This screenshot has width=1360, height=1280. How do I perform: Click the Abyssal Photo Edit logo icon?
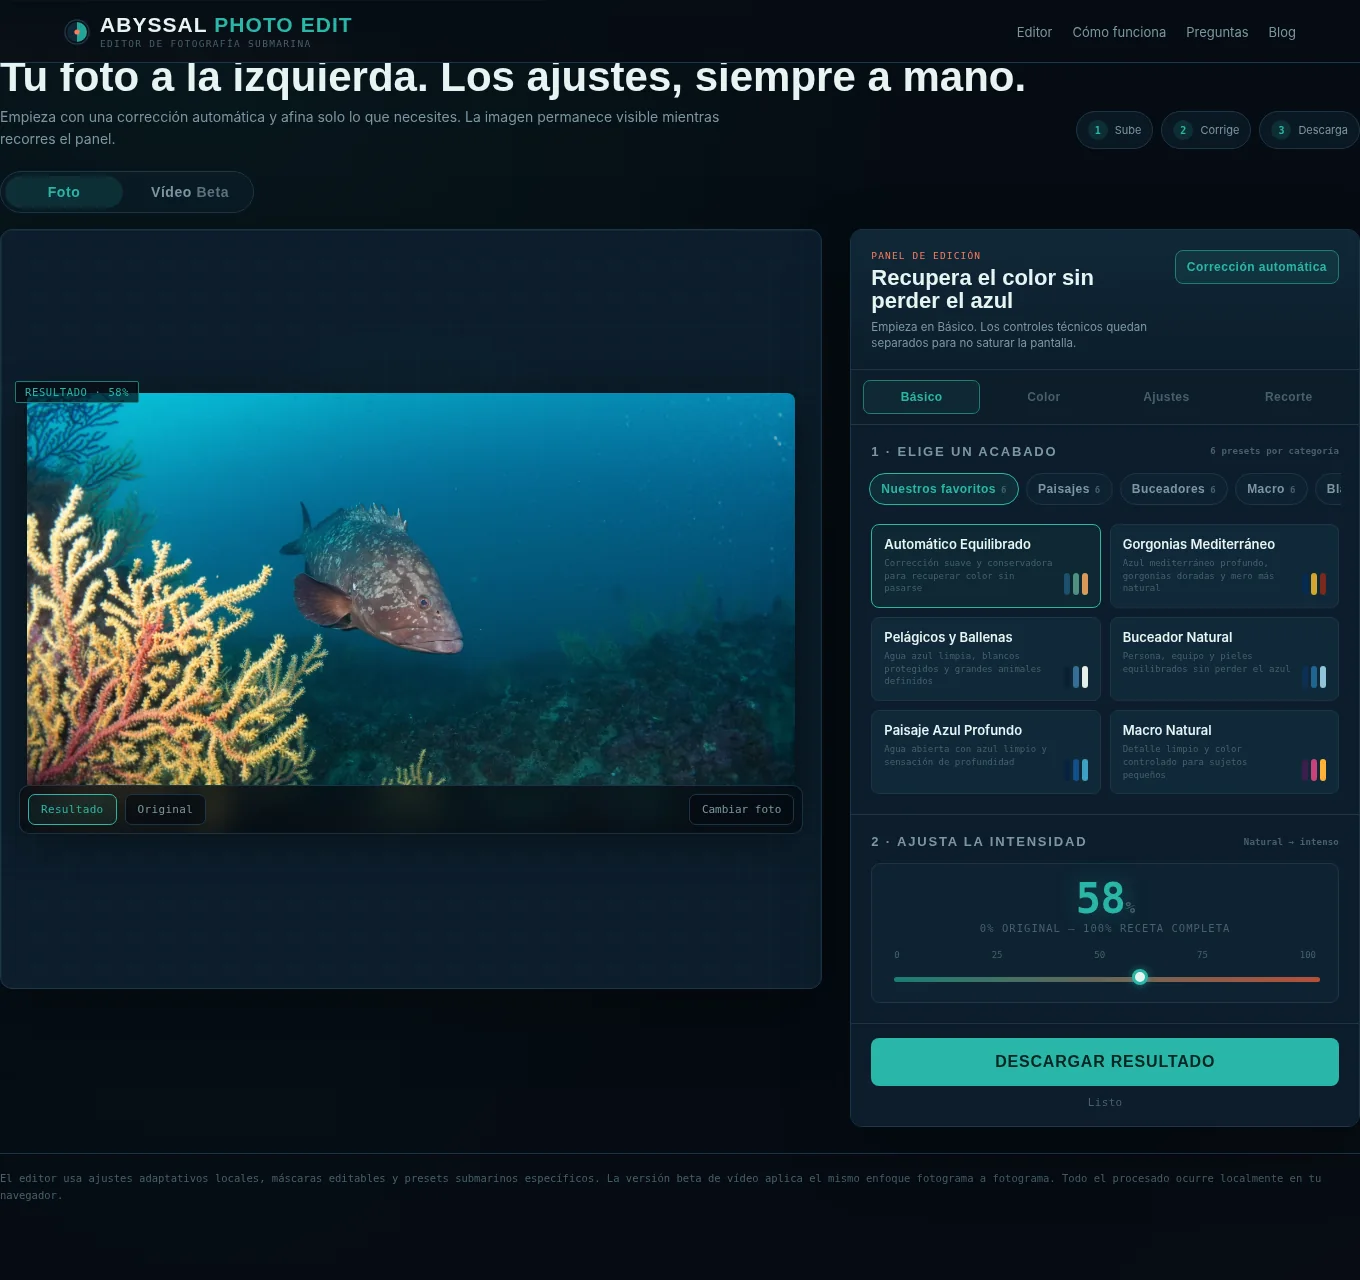(77, 32)
